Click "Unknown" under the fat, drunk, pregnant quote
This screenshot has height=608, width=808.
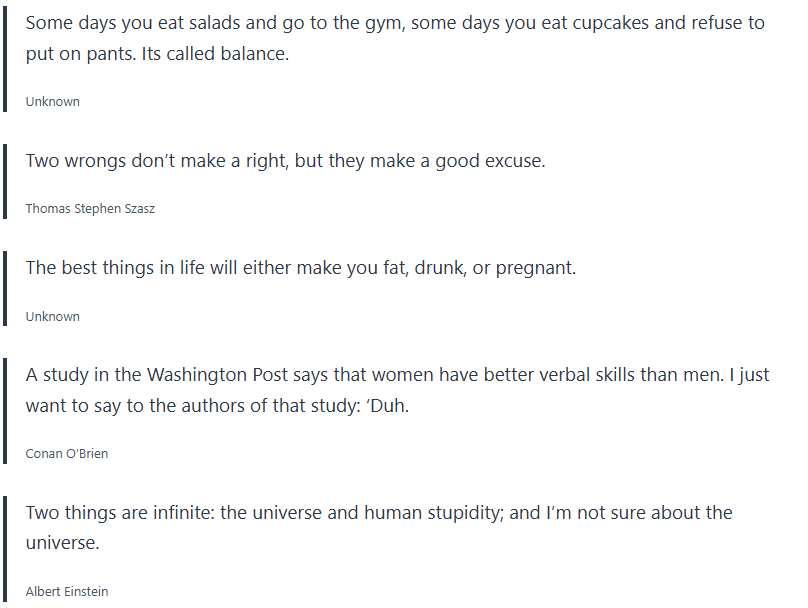[53, 317]
